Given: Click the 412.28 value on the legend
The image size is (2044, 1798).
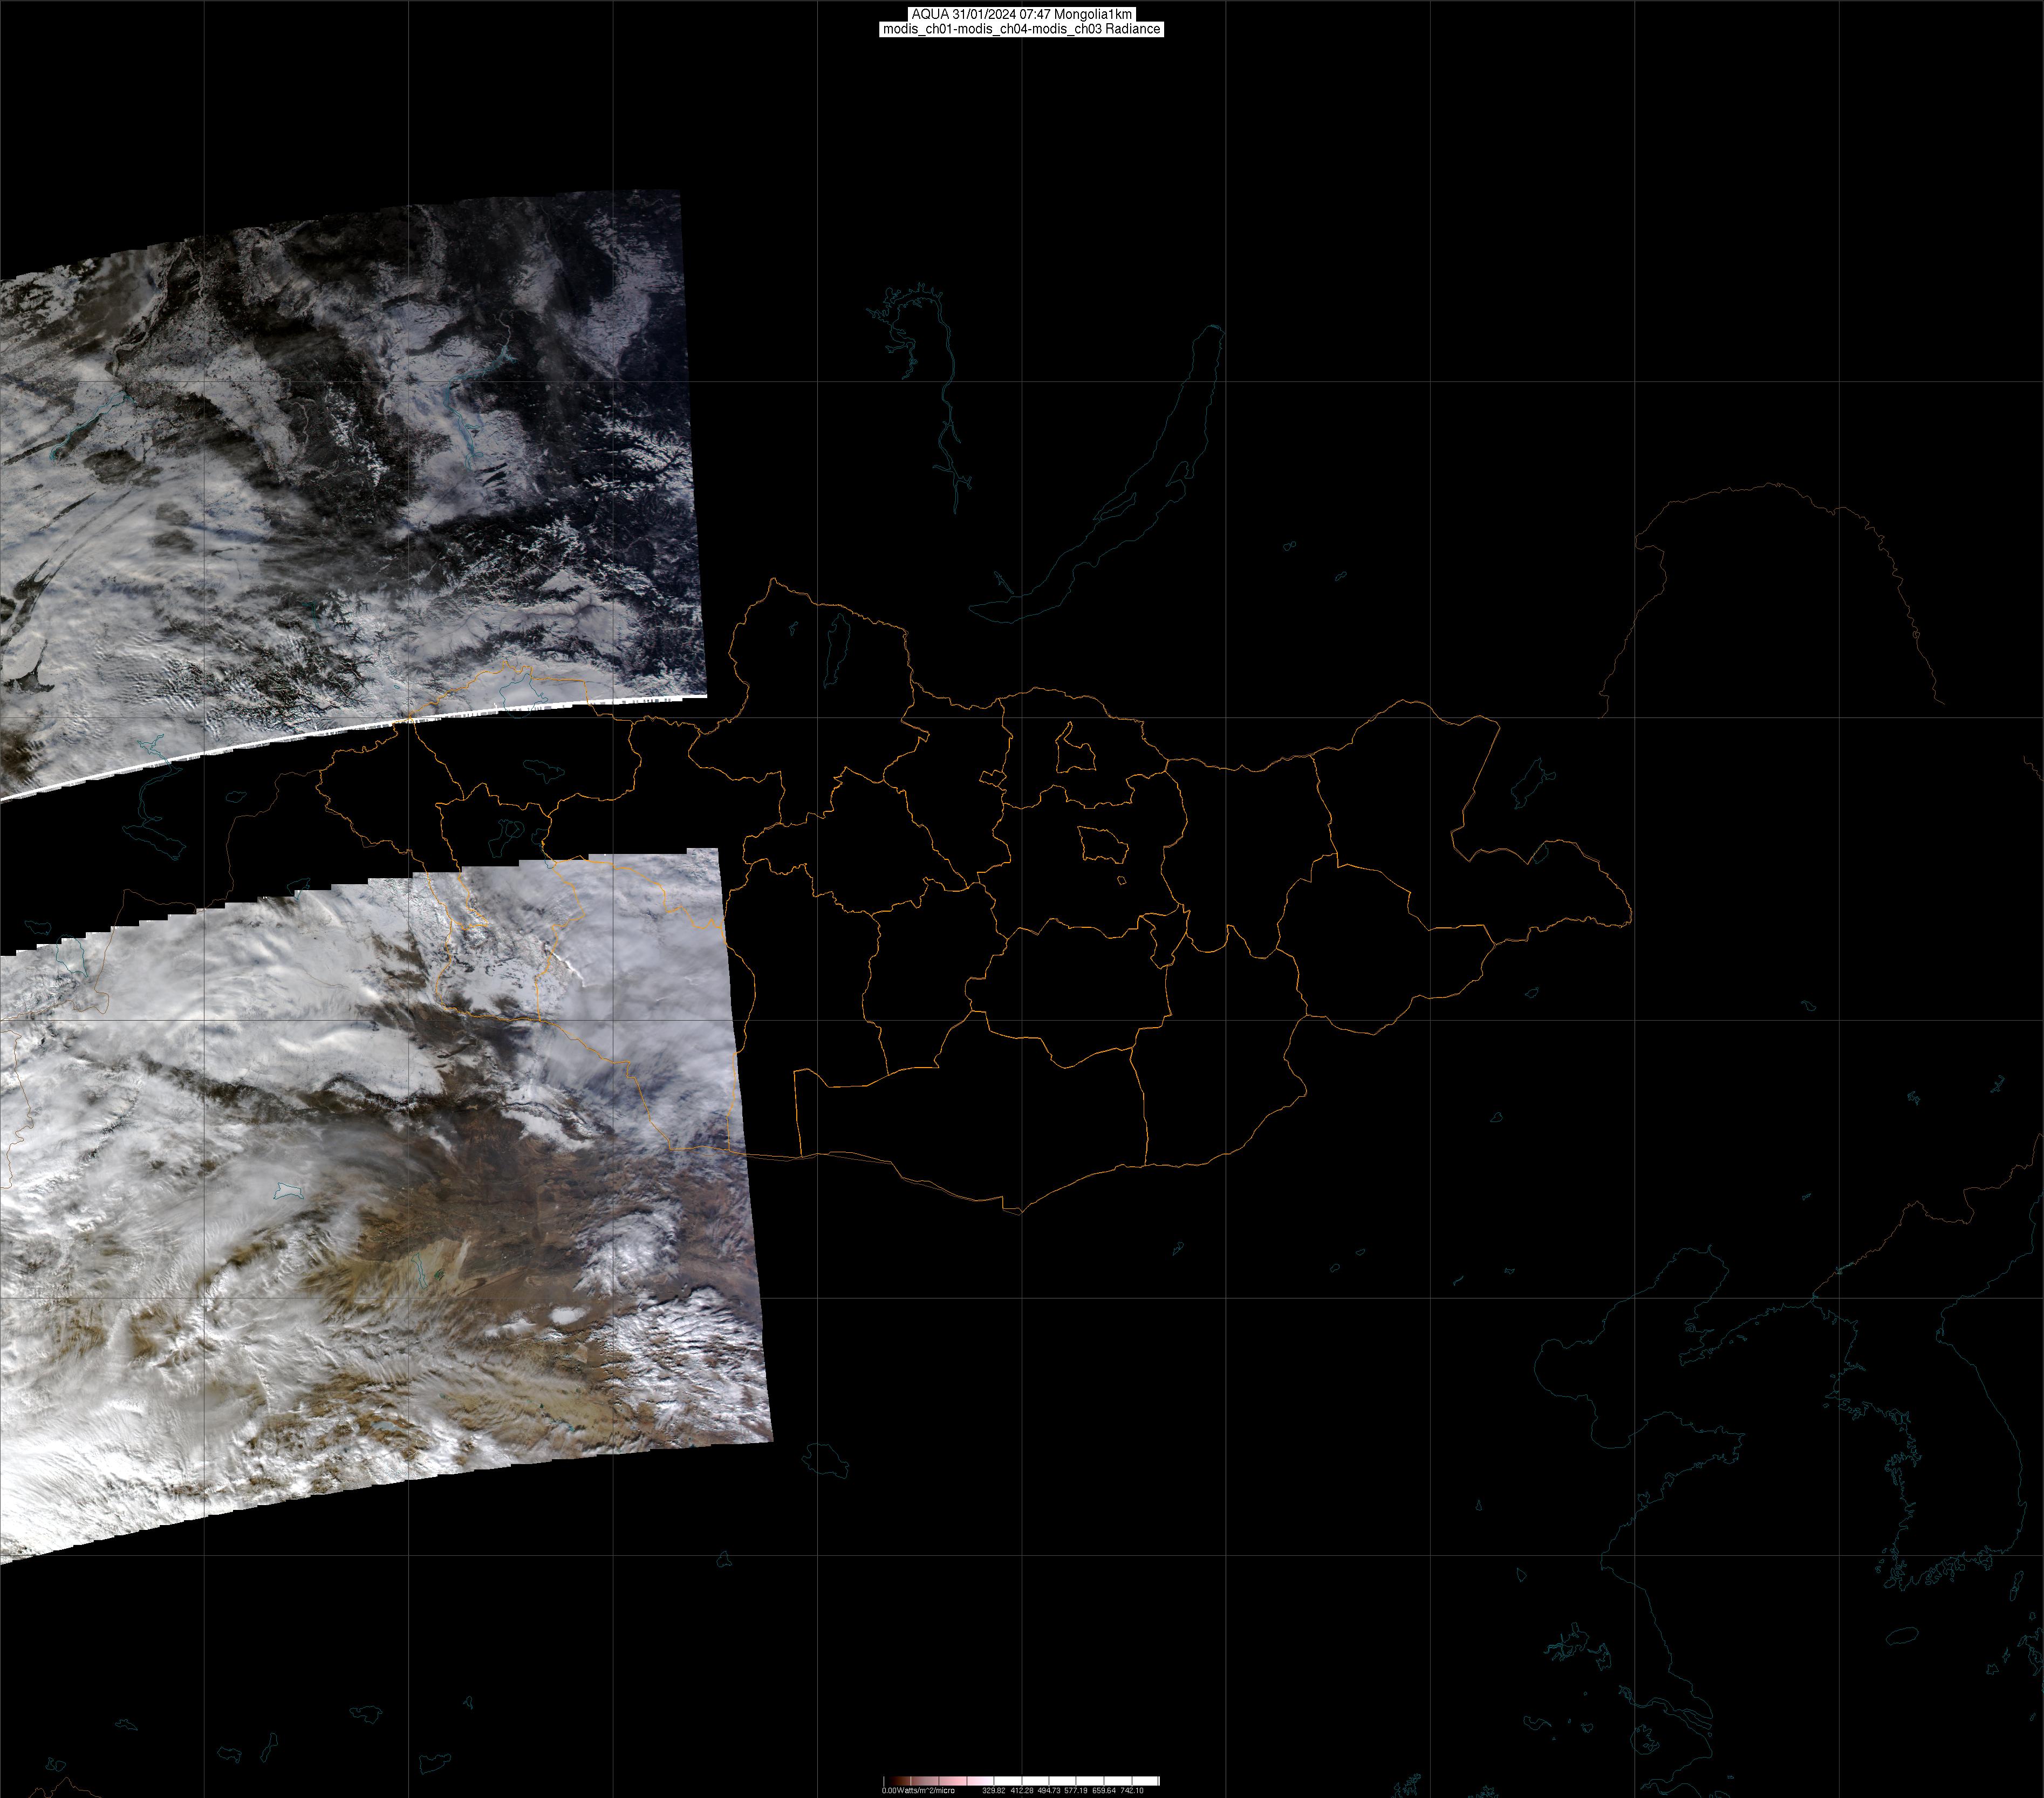Looking at the screenshot, I should pyautogui.click(x=1022, y=1791).
